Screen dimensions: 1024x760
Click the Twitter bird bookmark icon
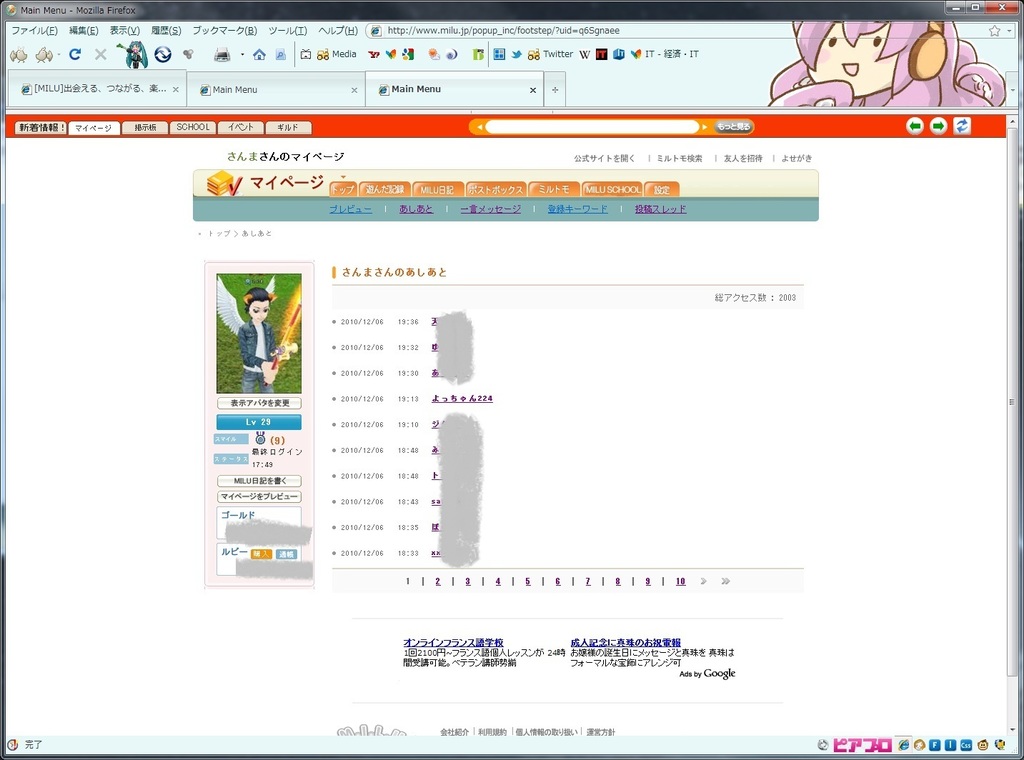[x=517, y=54]
